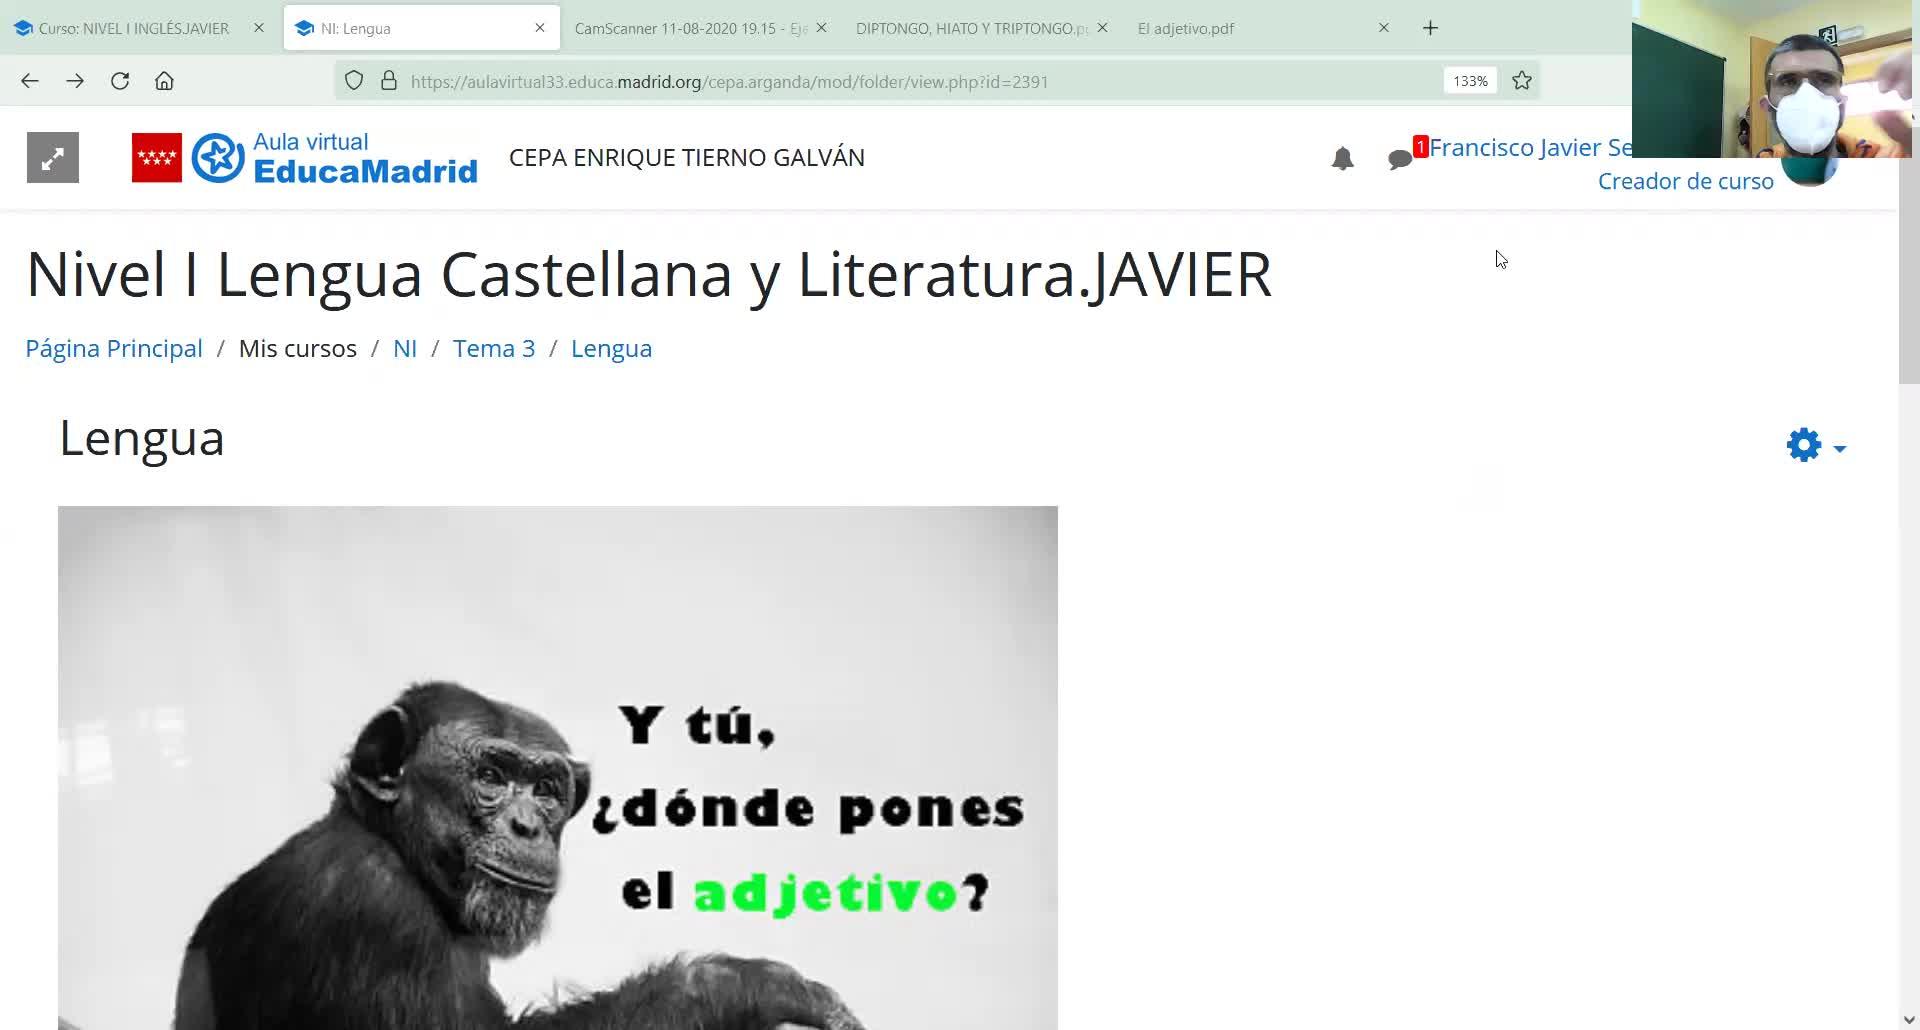Image resolution: width=1920 pixels, height=1030 pixels.
Task: Close the Curso: NIVEL I INGLÉS.JAVIER tab
Action: pyautogui.click(x=259, y=28)
